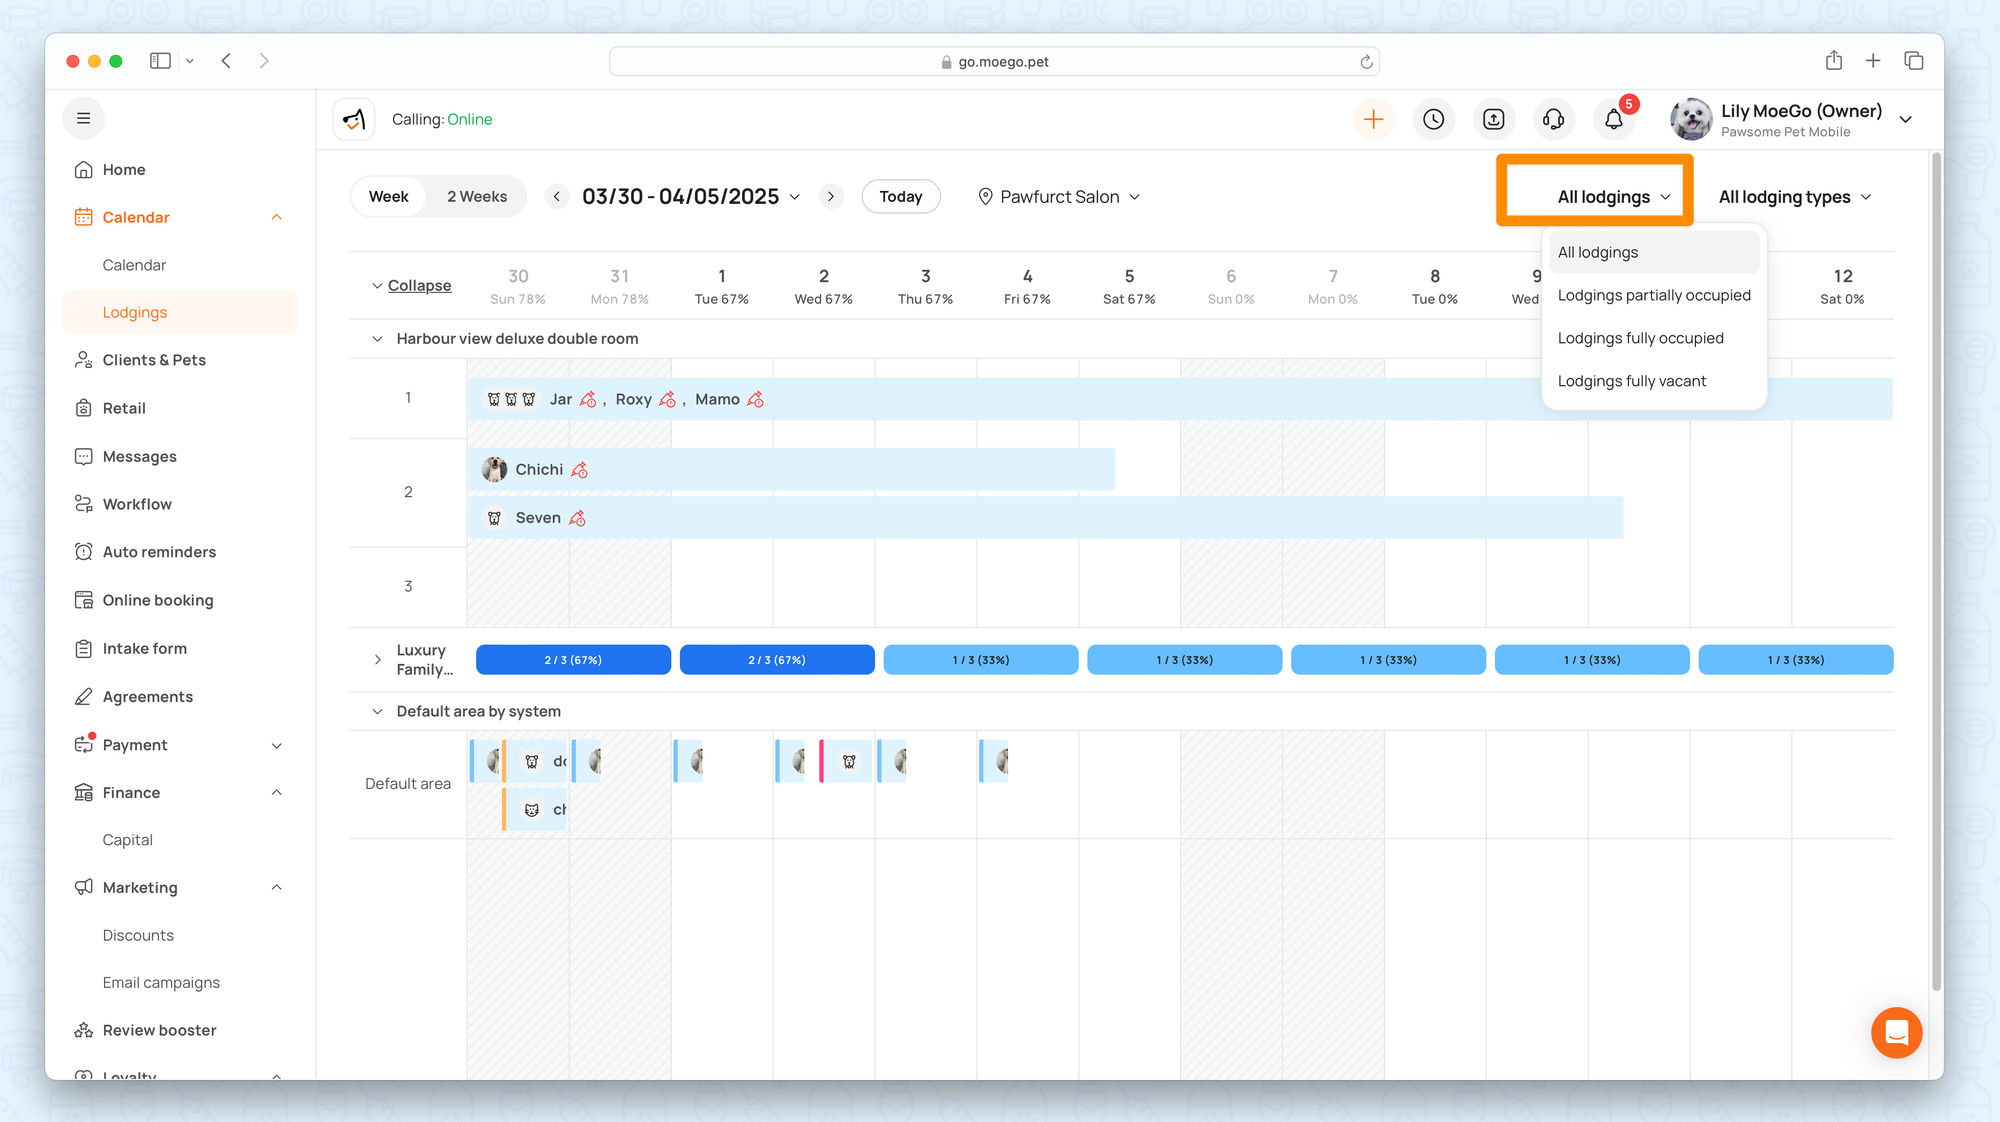Image resolution: width=2000 pixels, height=1122 pixels.
Task: Choose Lodgings fully occupied option
Action: pyautogui.click(x=1640, y=338)
